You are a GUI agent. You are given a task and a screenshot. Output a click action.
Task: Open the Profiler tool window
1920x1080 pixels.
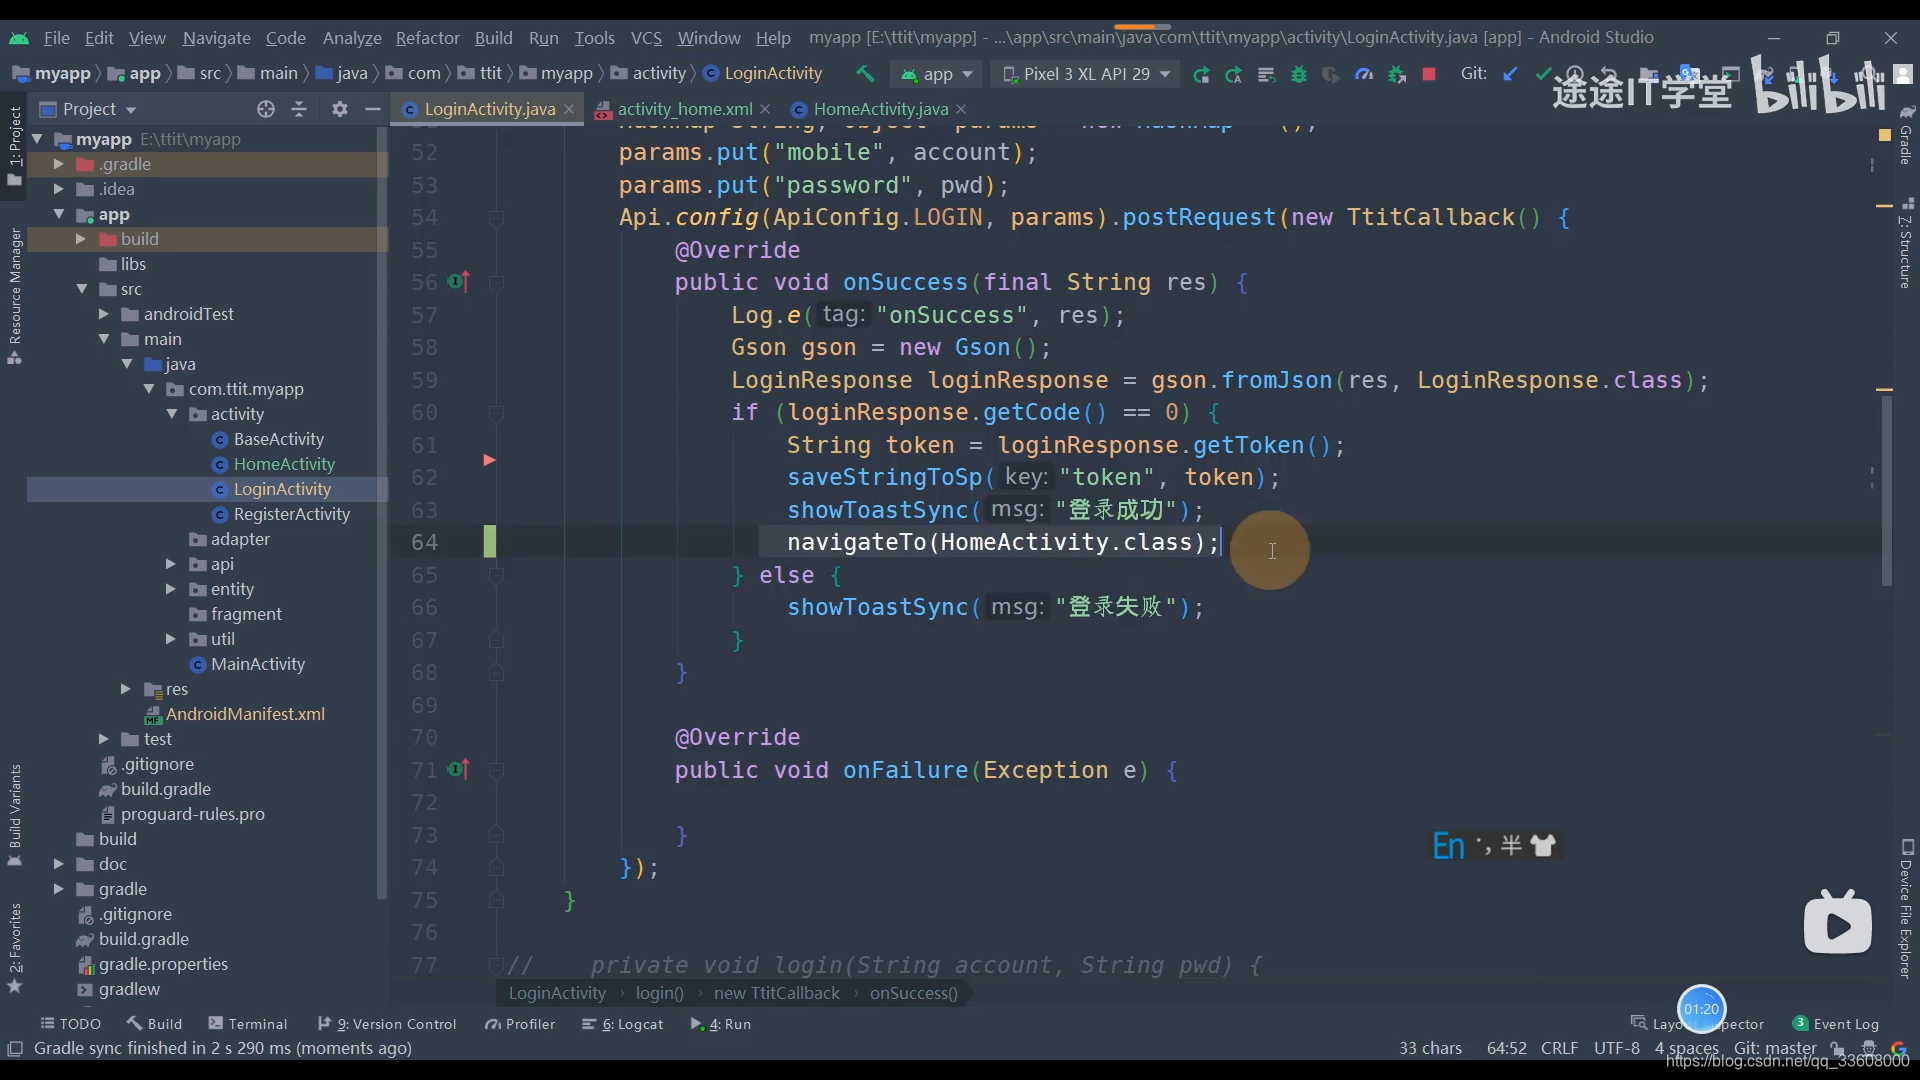coord(520,1024)
